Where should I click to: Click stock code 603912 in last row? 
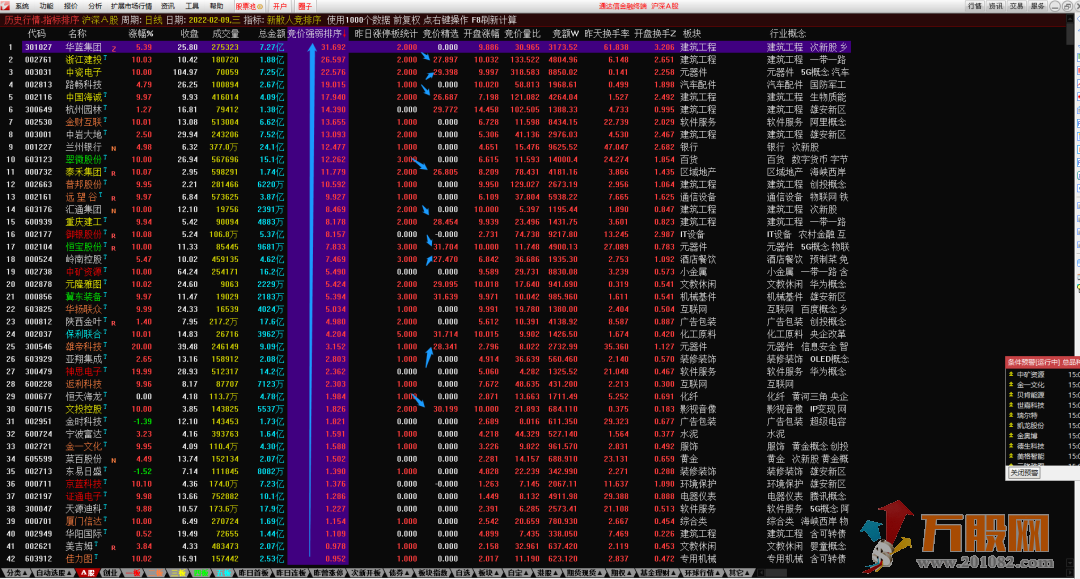point(39,558)
